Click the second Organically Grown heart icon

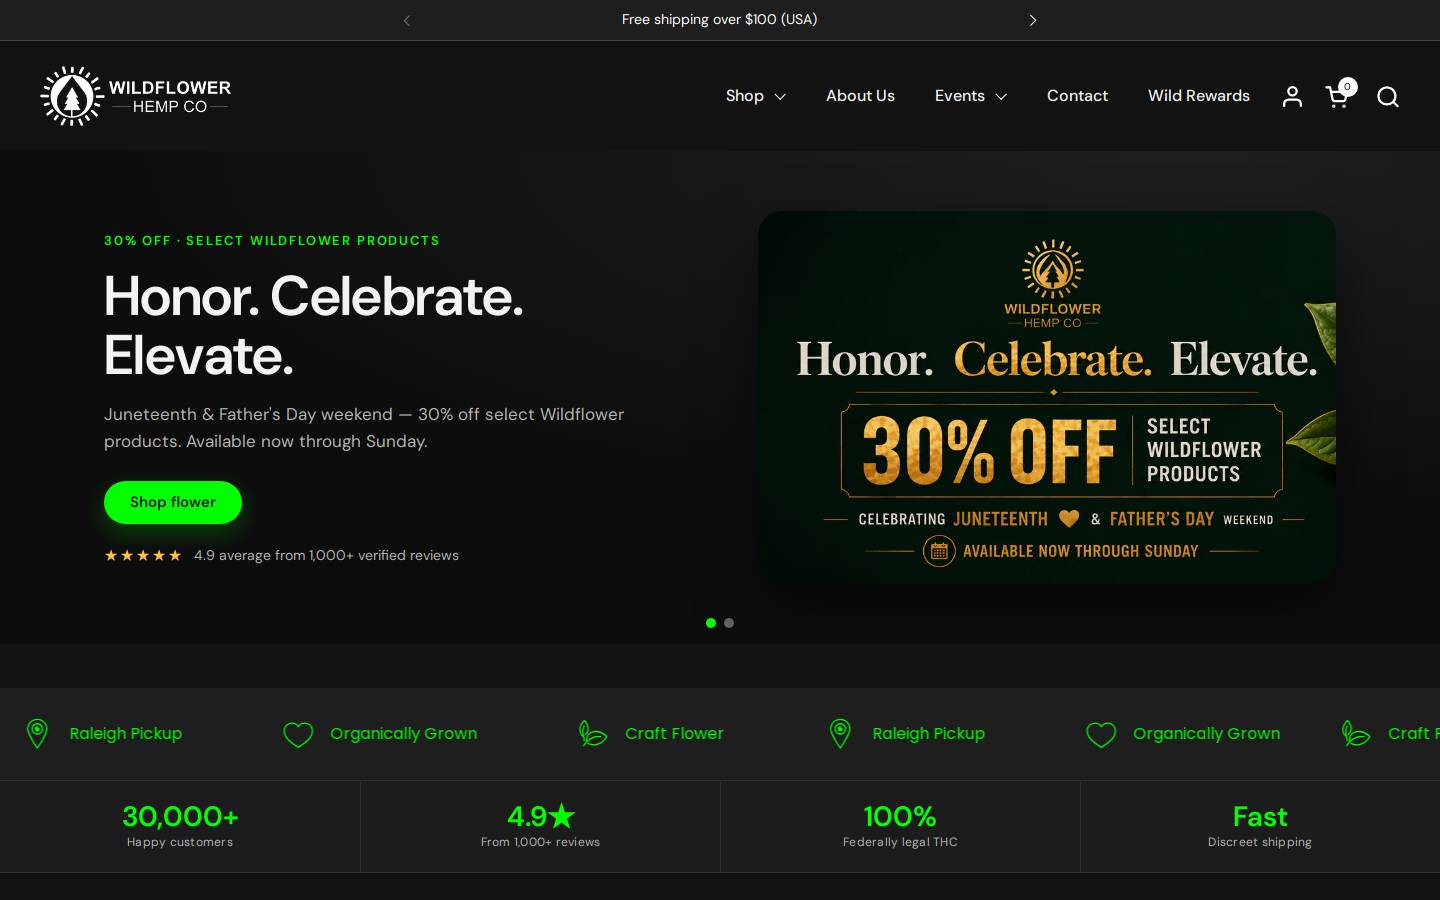(1101, 734)
